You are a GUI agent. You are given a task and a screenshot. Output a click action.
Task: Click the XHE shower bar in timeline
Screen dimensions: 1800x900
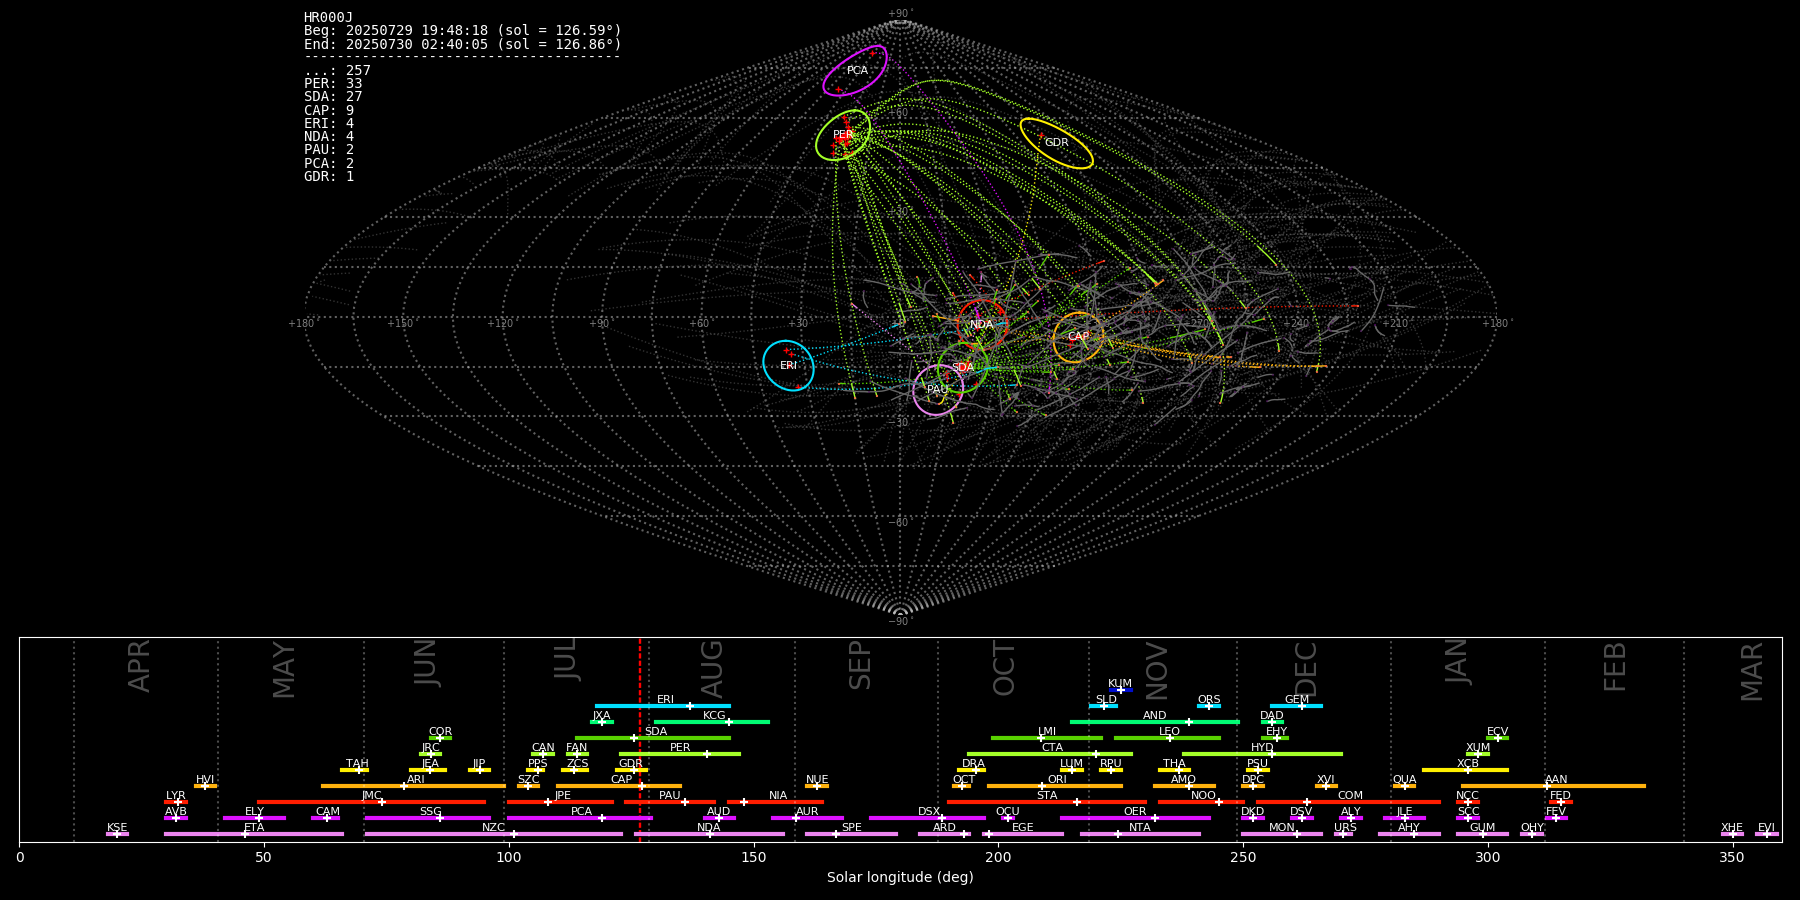[1732, 834]
